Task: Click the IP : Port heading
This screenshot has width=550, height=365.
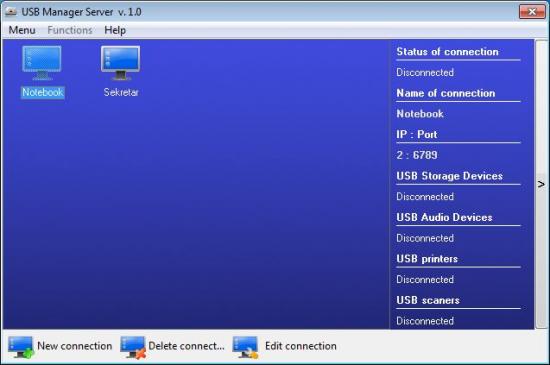Action: (417, 134)
